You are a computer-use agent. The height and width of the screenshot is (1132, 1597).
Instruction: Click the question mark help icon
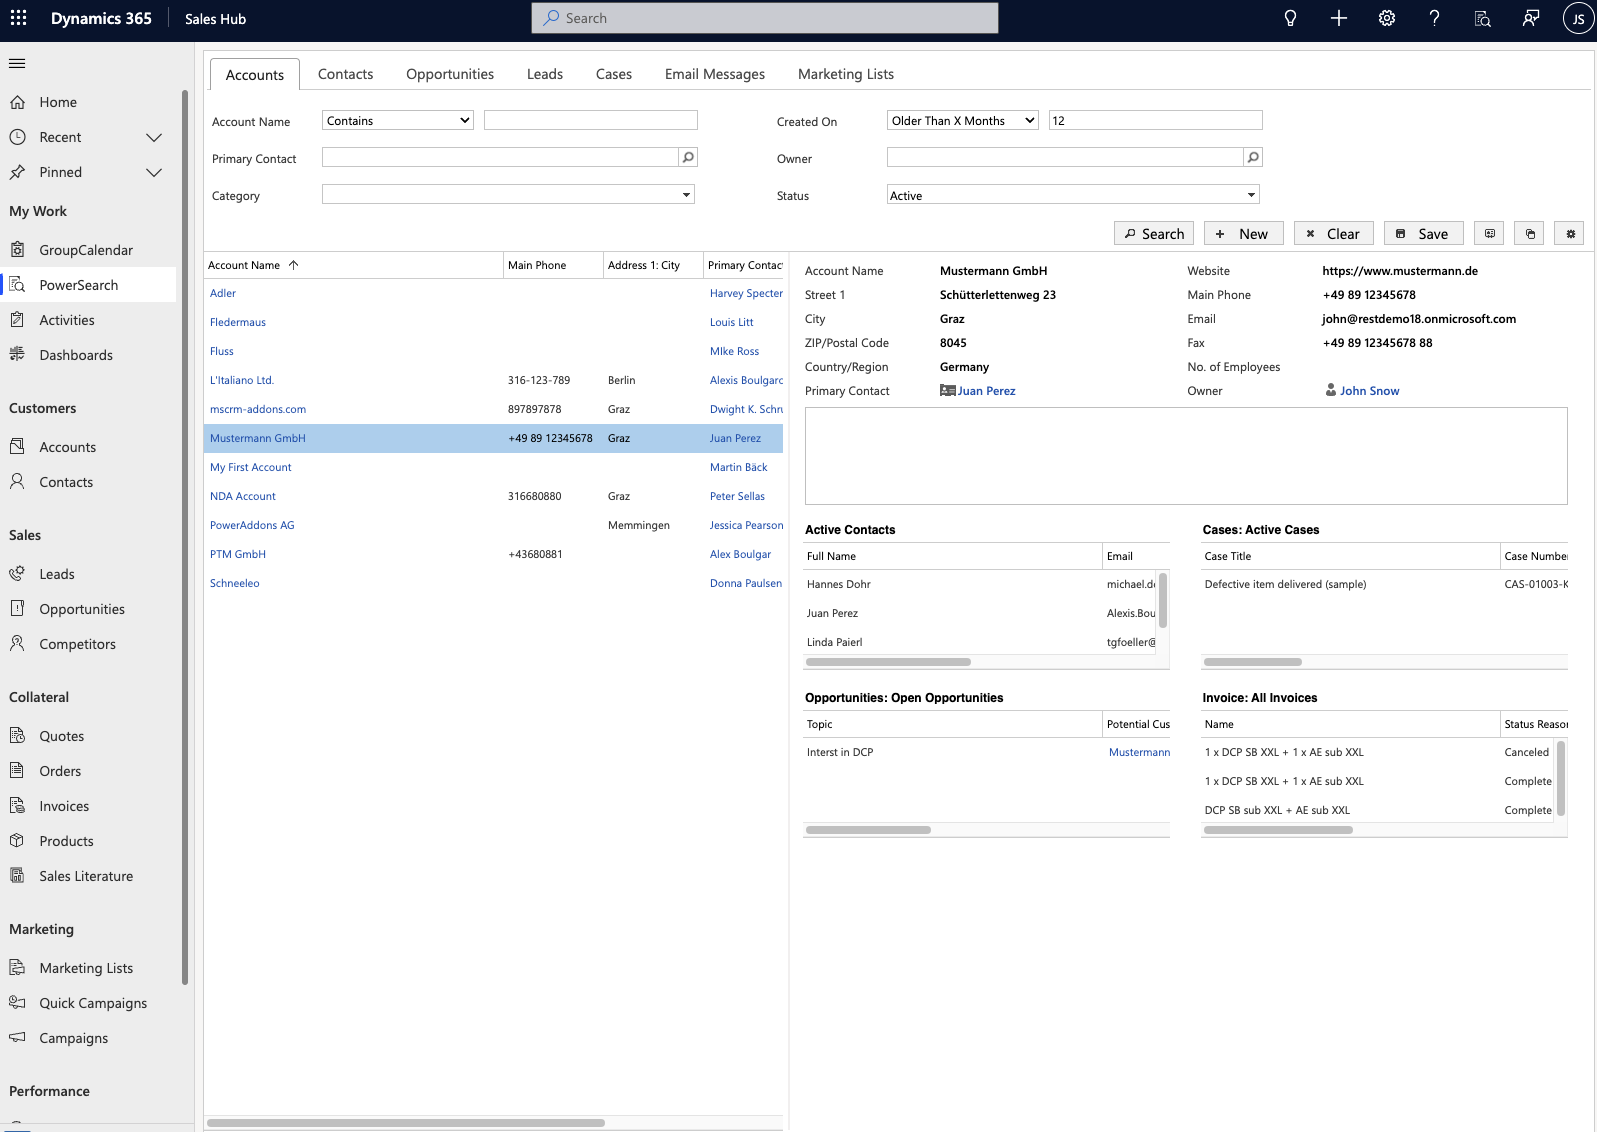coord(1434,18)
